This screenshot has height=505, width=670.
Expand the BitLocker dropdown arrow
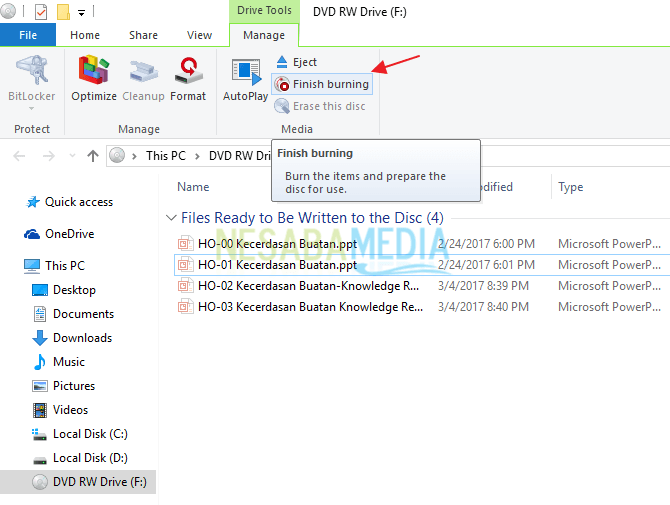31,109
